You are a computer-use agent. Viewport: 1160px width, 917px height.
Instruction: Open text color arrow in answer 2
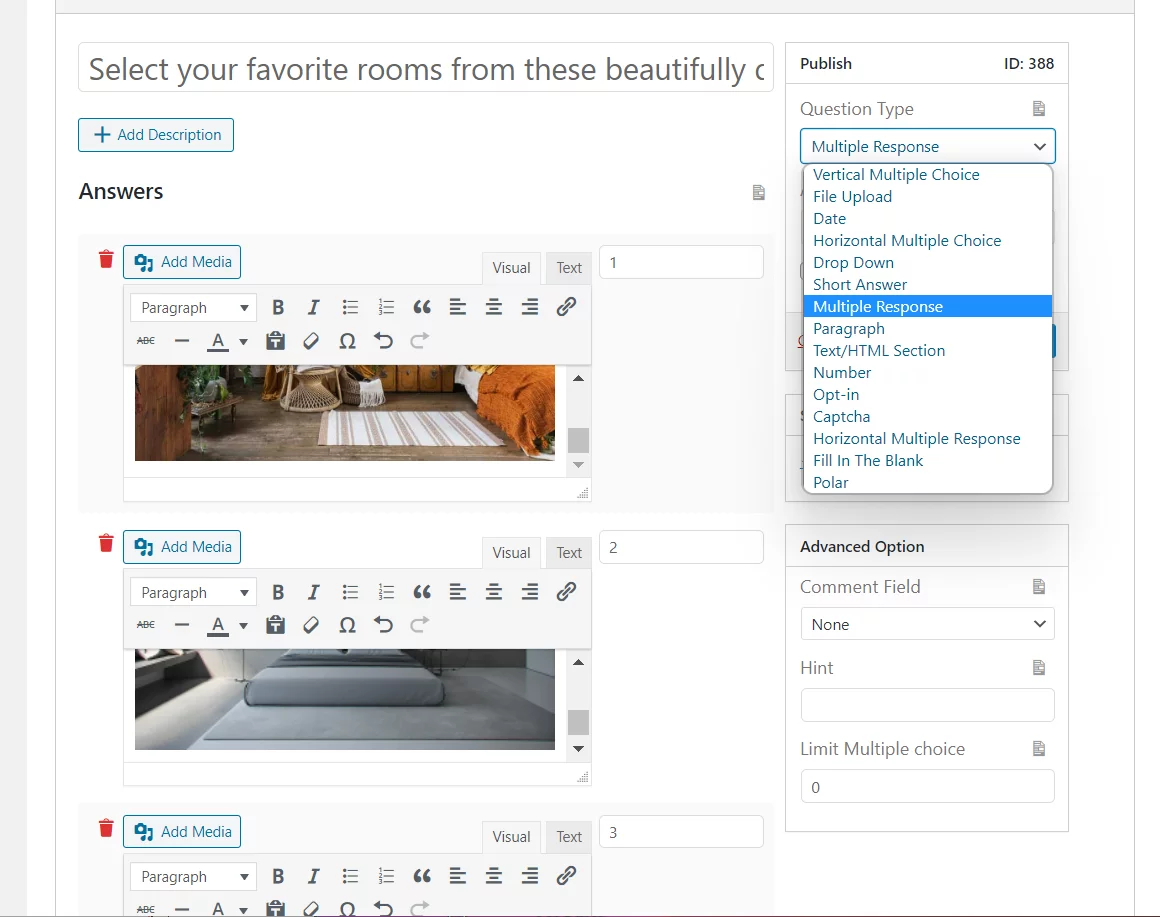tap(243, 626)
